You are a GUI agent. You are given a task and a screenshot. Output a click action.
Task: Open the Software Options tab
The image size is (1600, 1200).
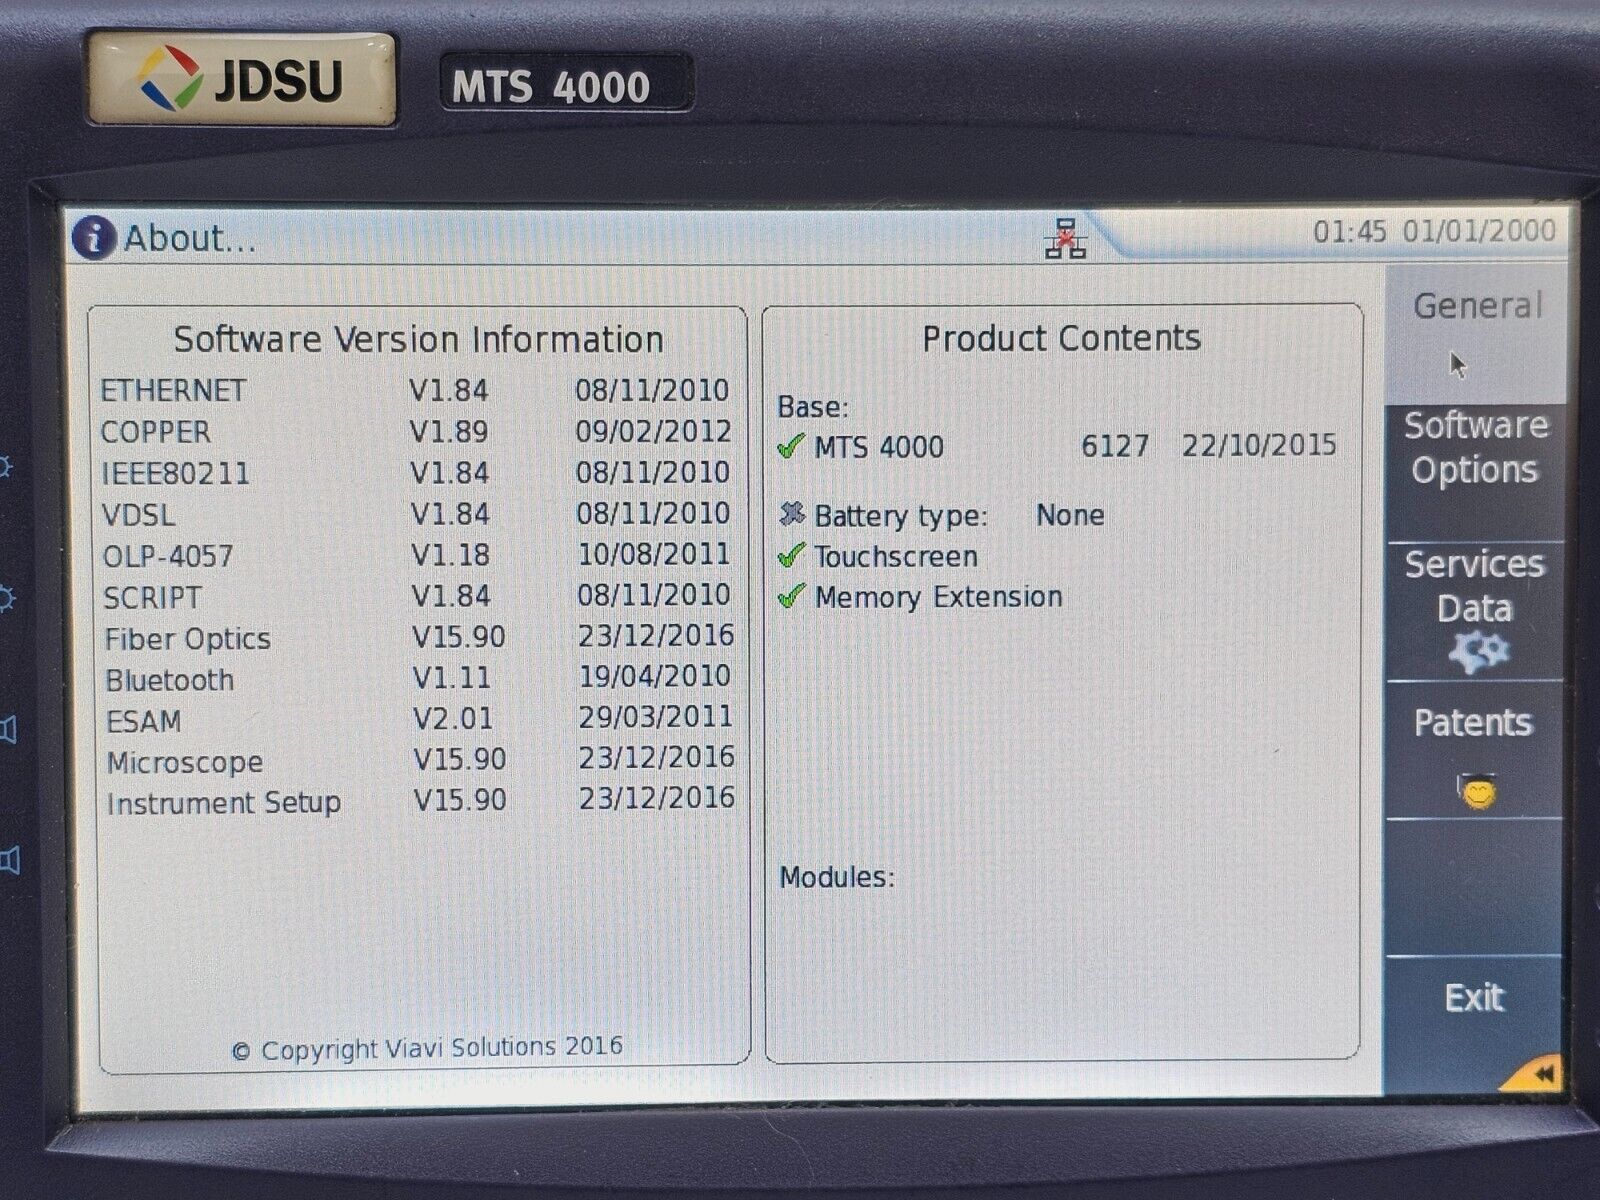coord(1476,471)
